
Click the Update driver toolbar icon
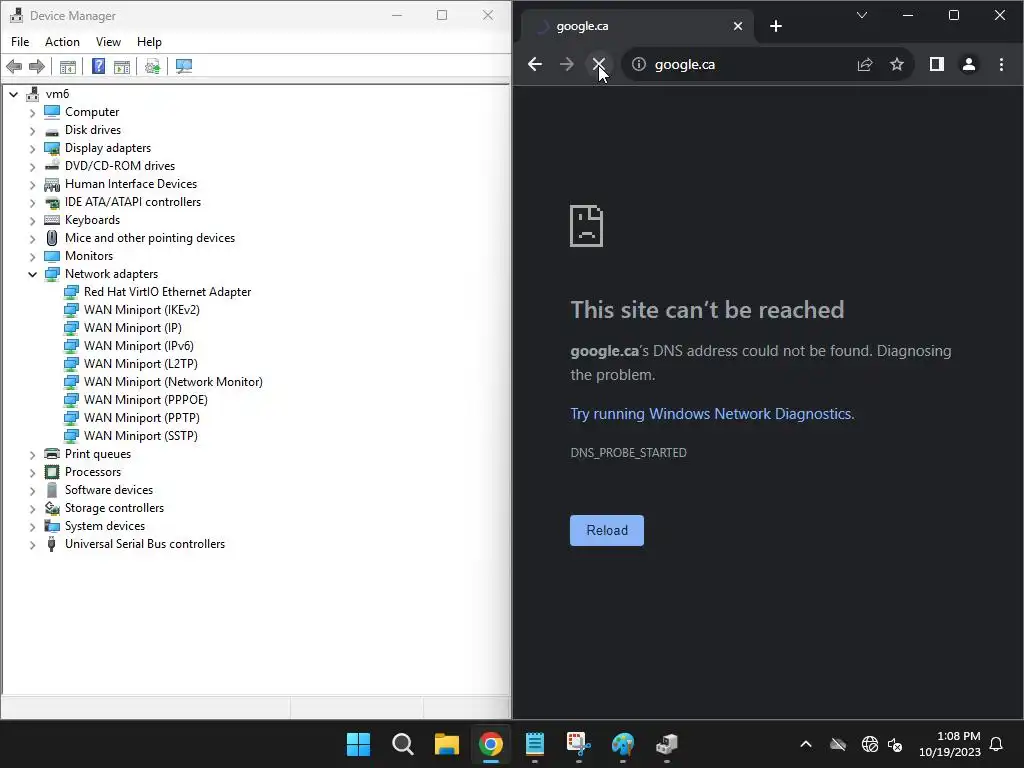[153, 66]
